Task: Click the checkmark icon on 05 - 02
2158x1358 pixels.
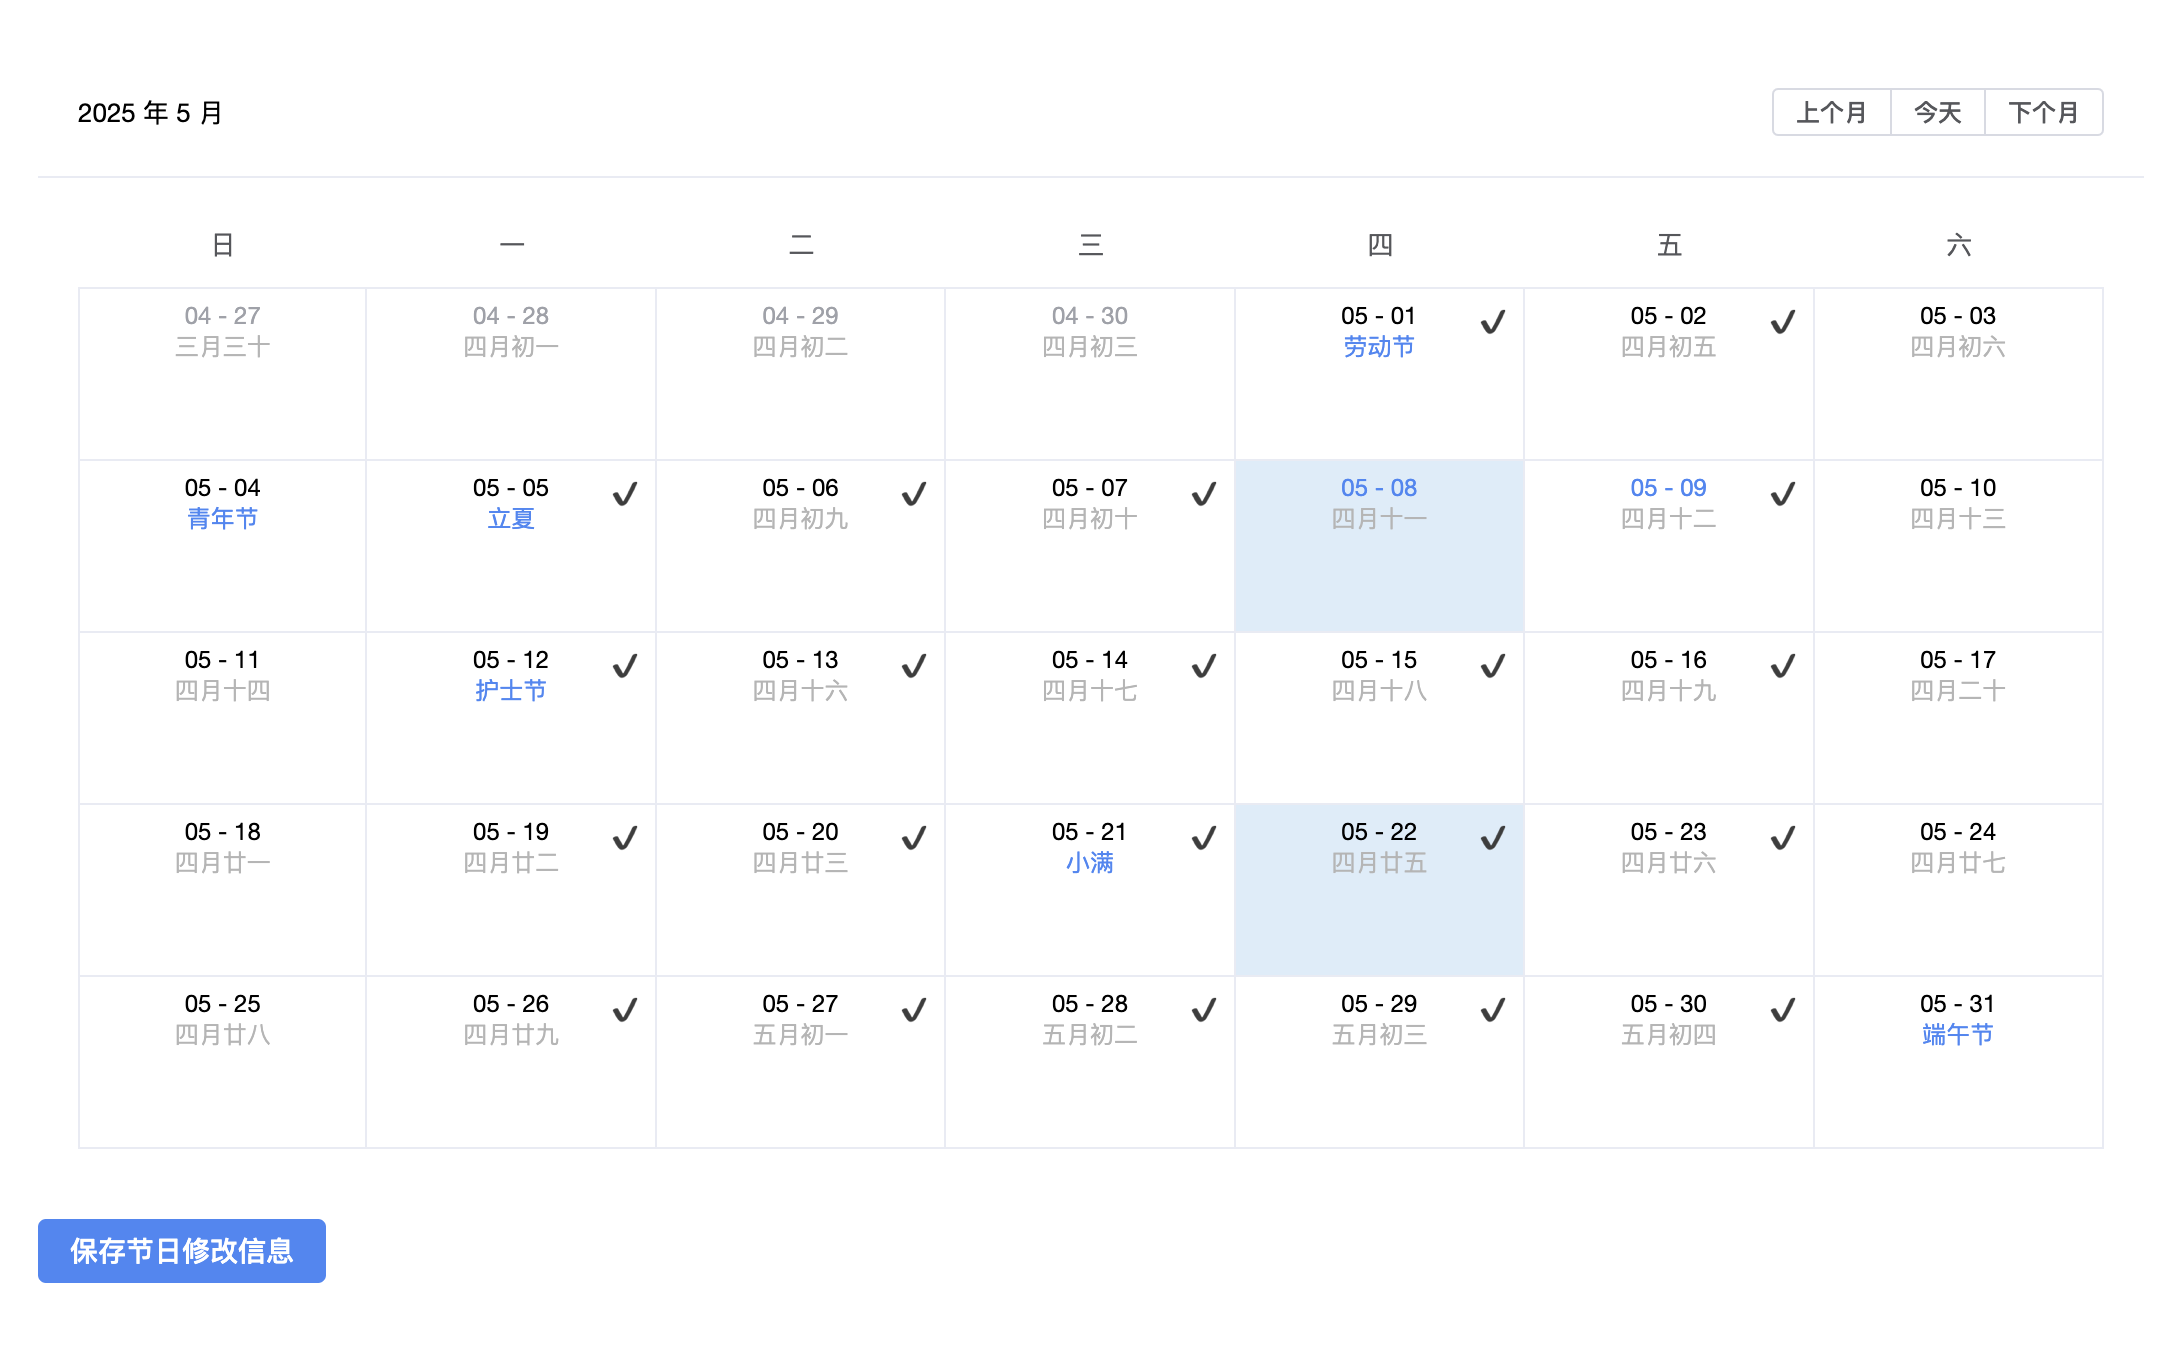Action: [1782, 322]
